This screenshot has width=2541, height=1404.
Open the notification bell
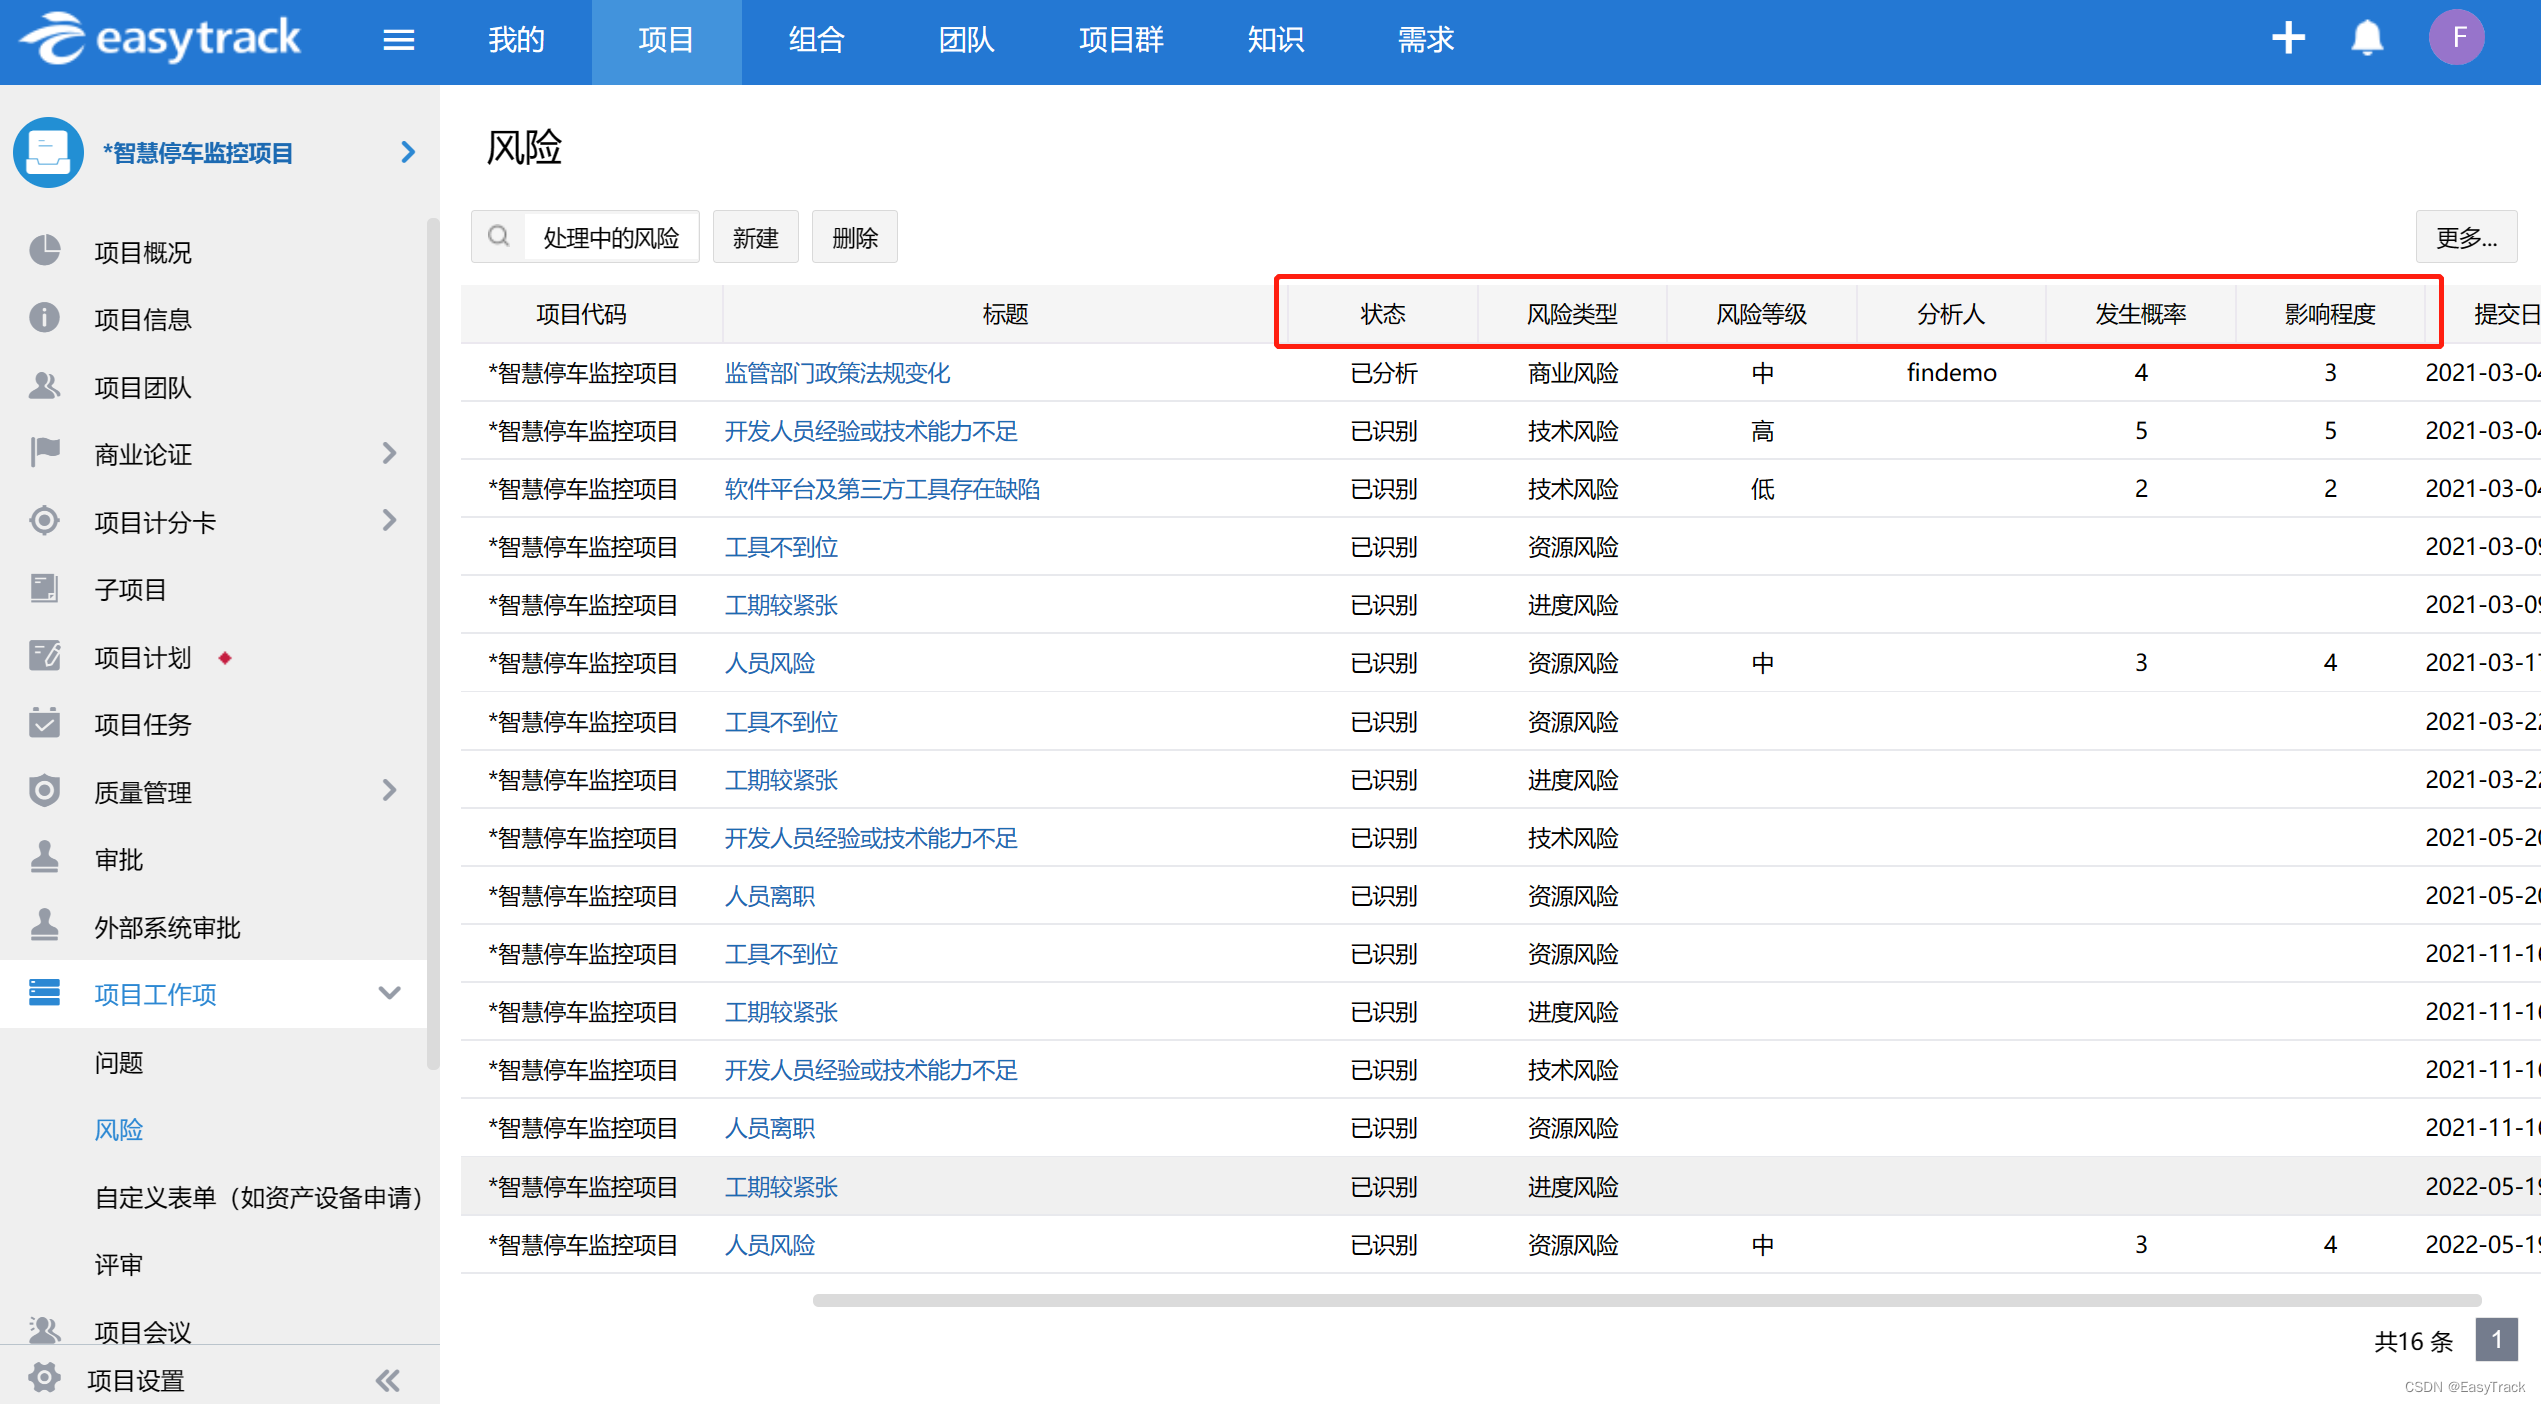[2367, 39]
